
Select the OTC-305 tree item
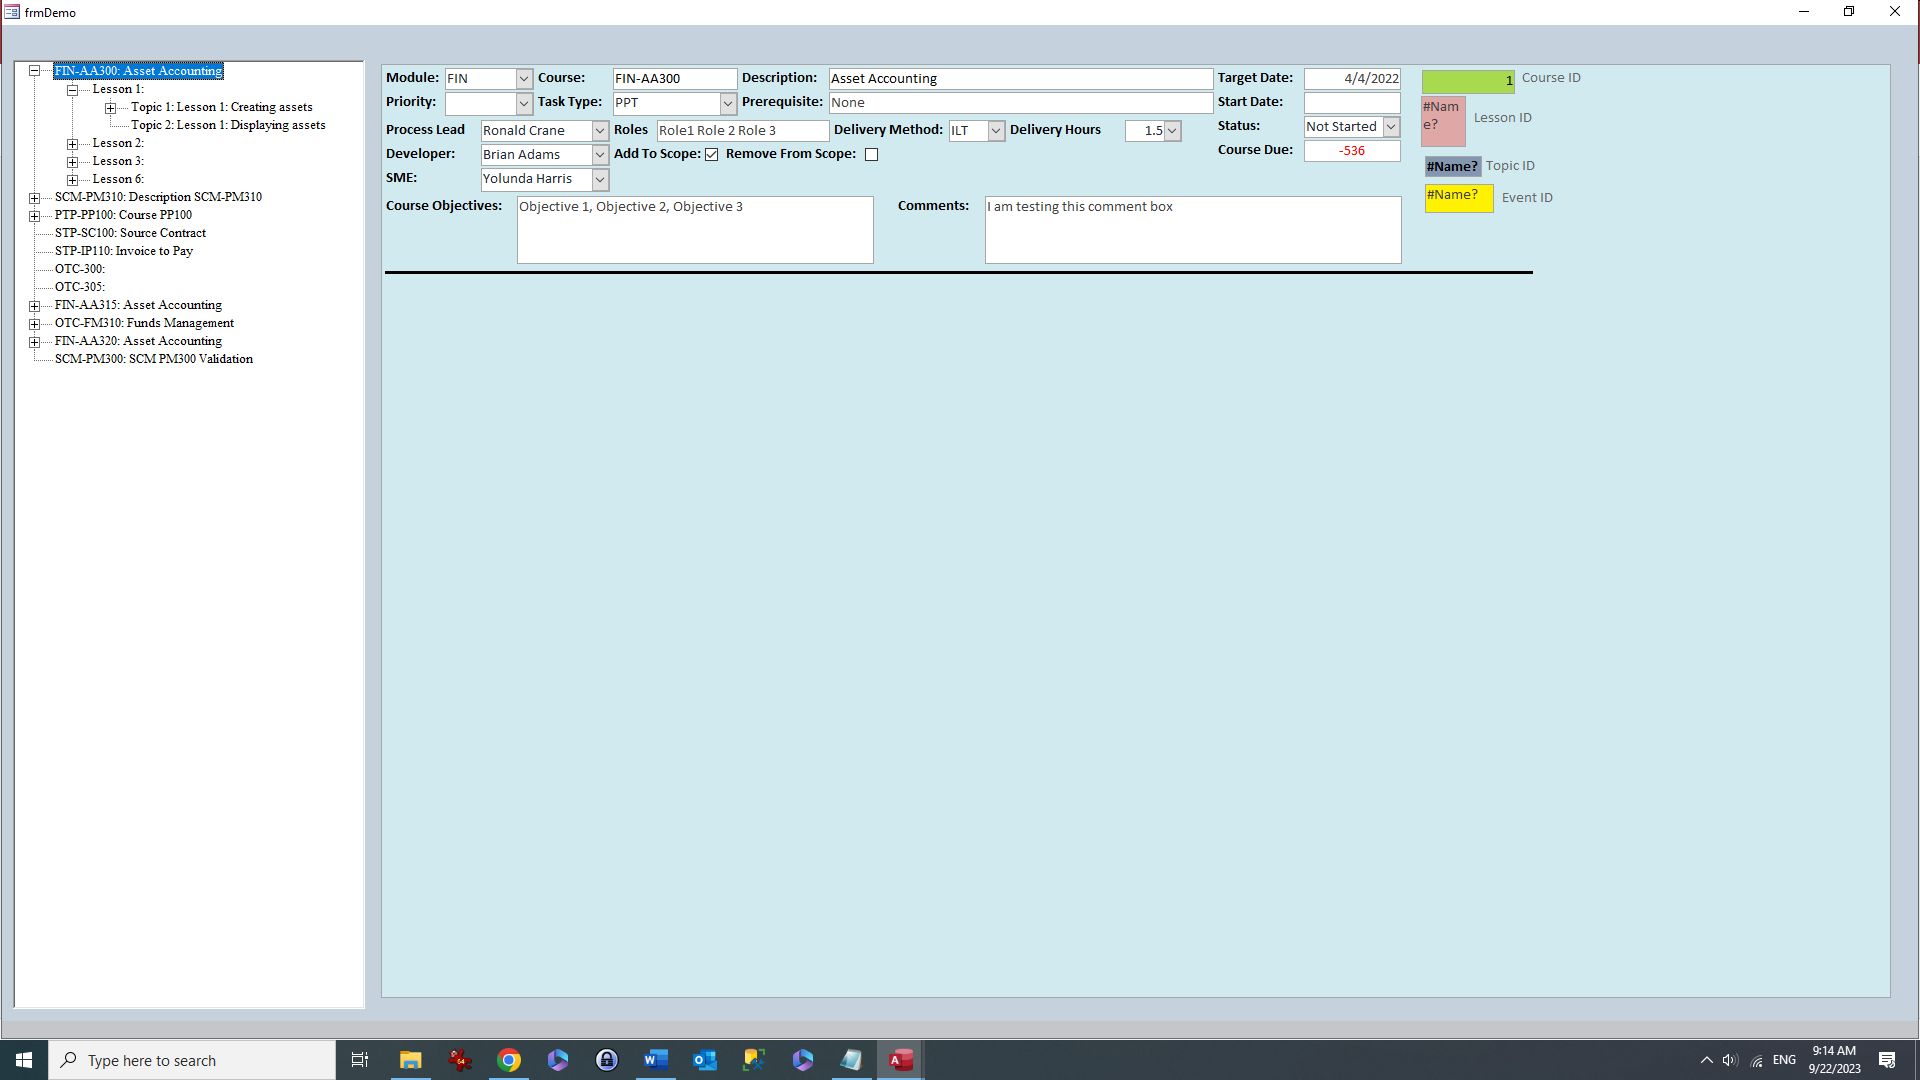[80, 287]
